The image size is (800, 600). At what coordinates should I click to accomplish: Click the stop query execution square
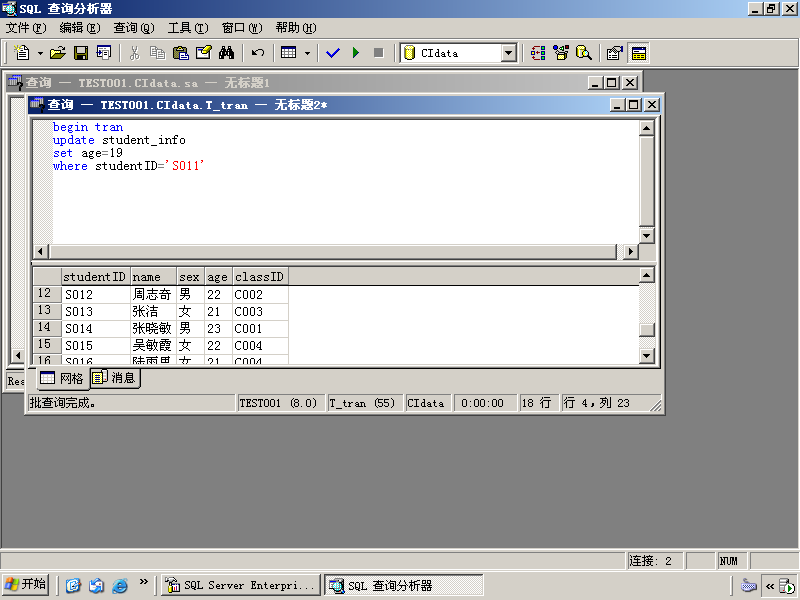click(379, 53)
